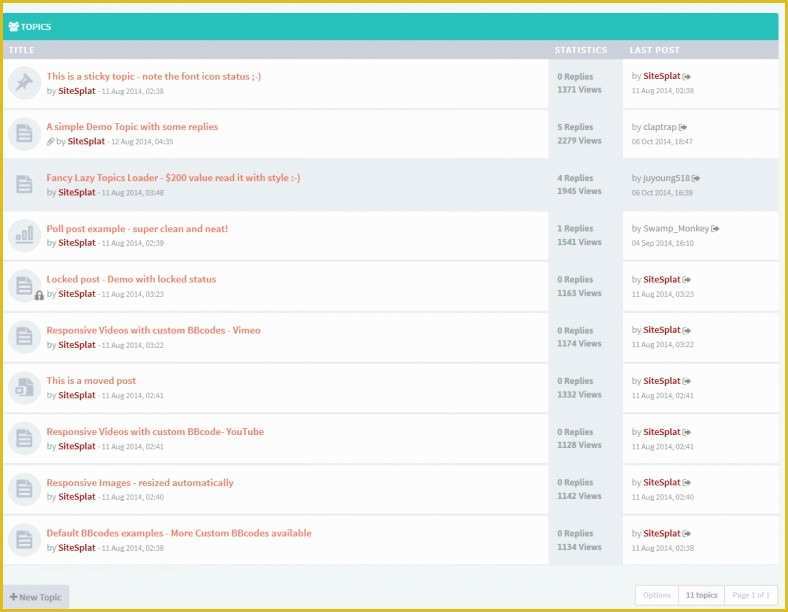Screen dimensions: 788x612
Task: Go to last post icon next to juyoung518
Action: coord(696,178)
